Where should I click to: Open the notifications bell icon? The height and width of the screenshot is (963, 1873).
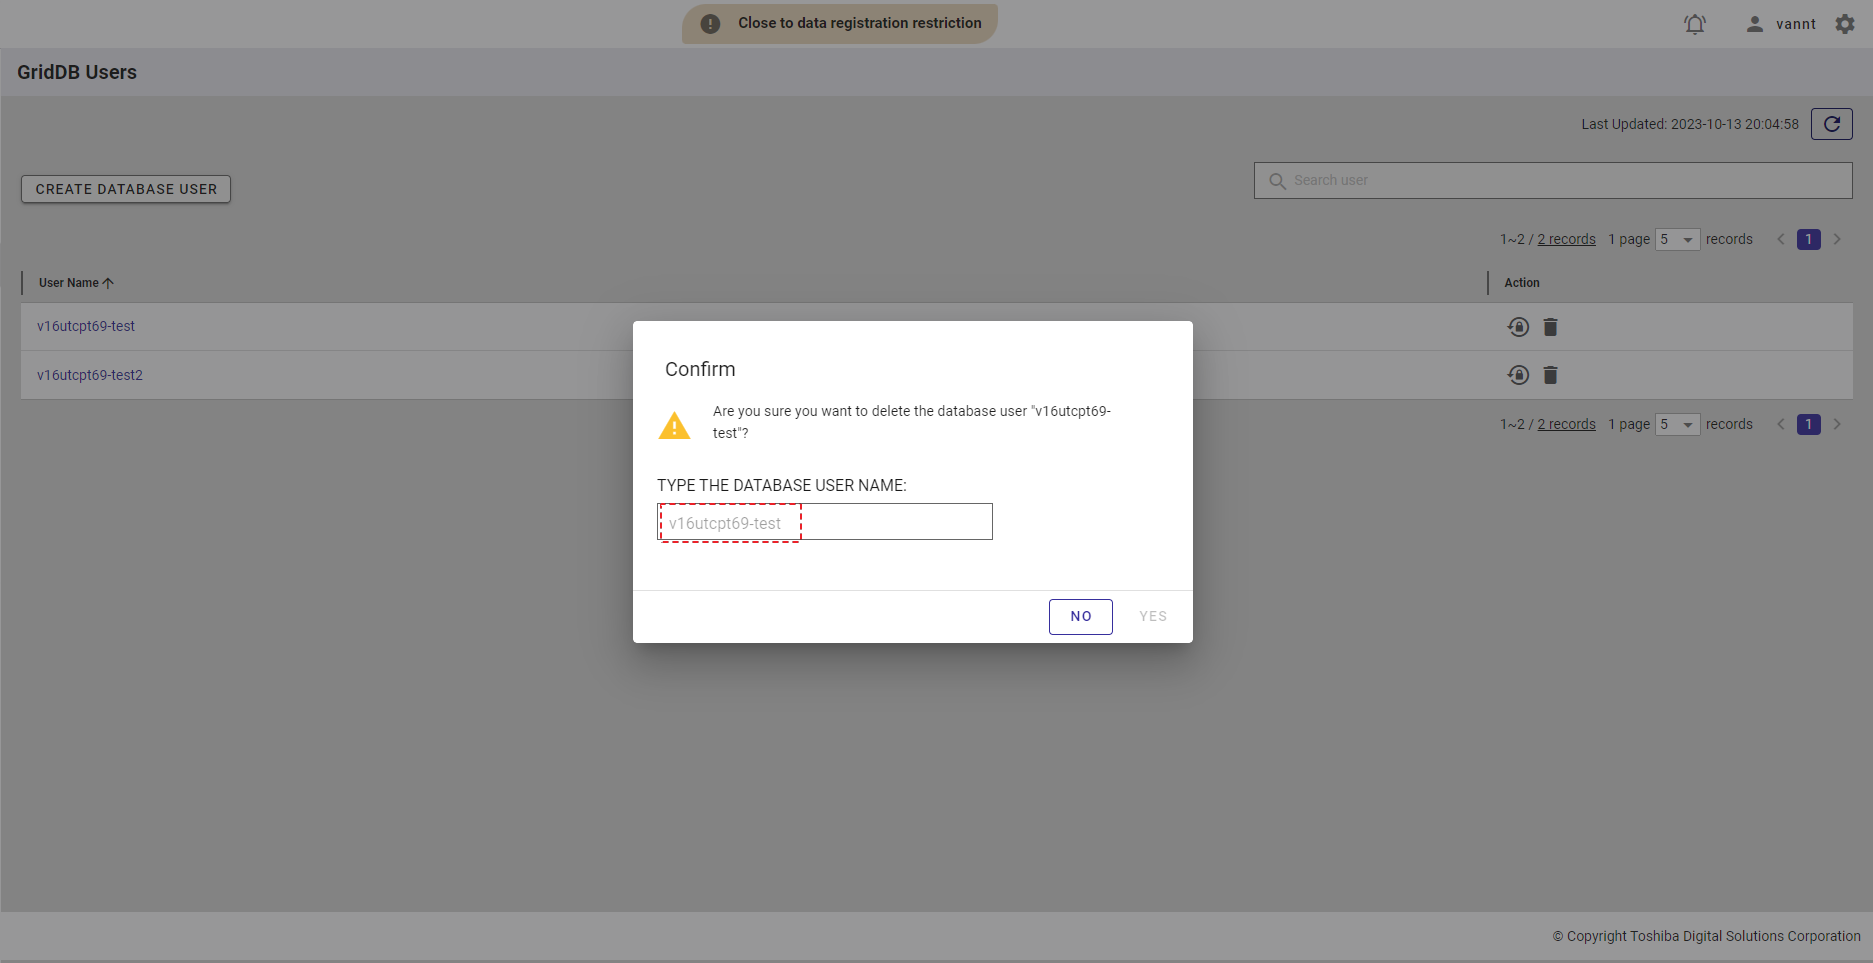point(1694,24)
